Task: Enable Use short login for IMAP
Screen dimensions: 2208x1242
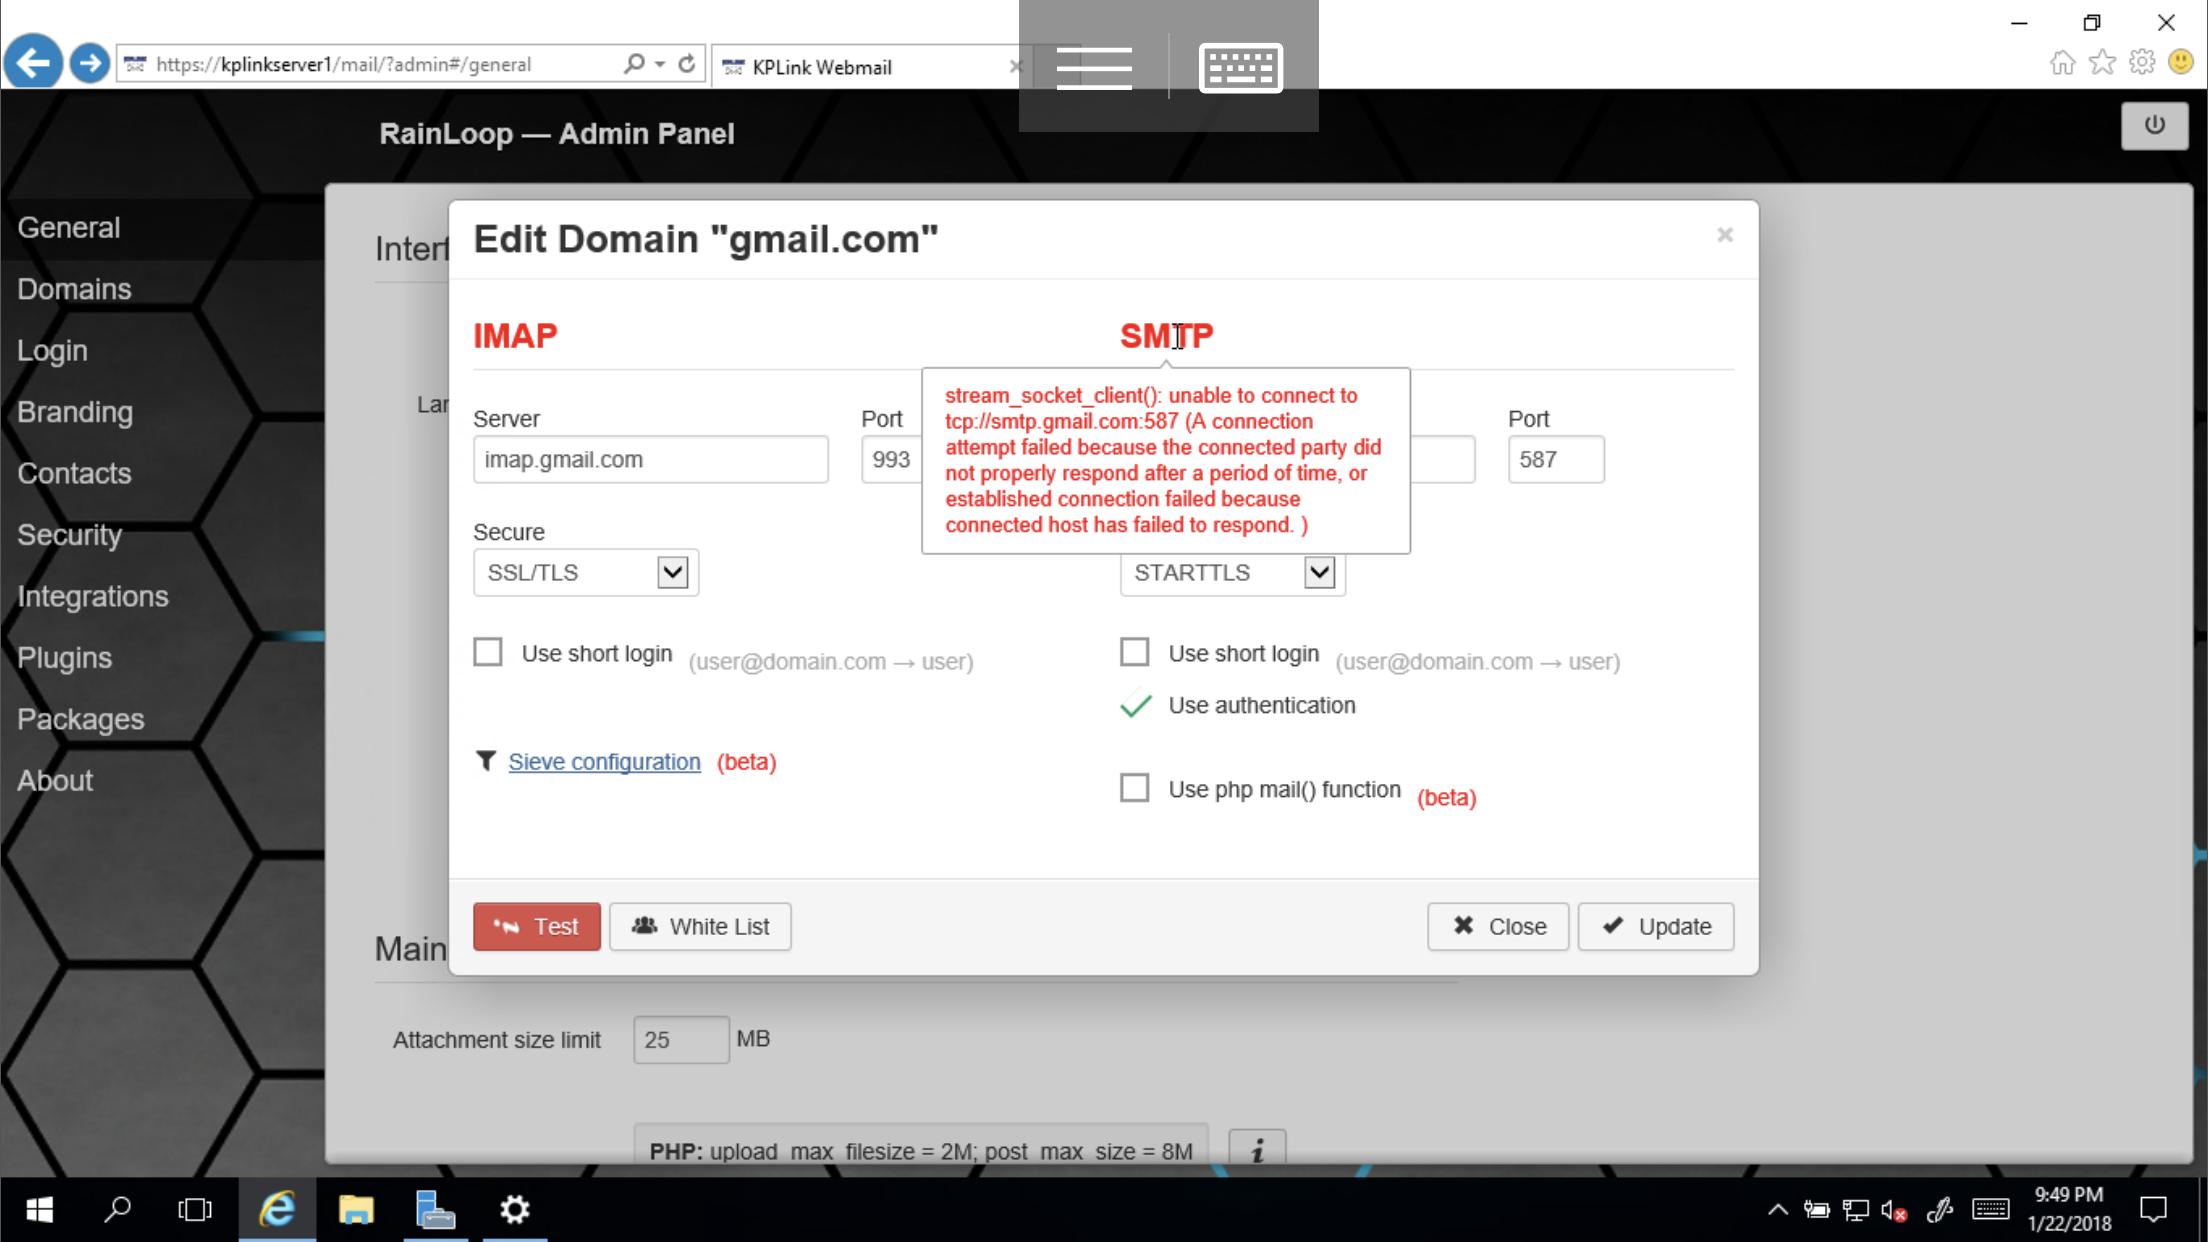Action: click(487, 651)
